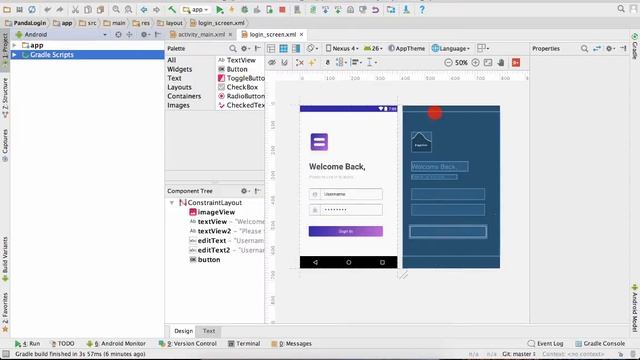Click the Apply Changes lightning icon
640x360 pixels.
pyautogui.click(x=232, y=9)
